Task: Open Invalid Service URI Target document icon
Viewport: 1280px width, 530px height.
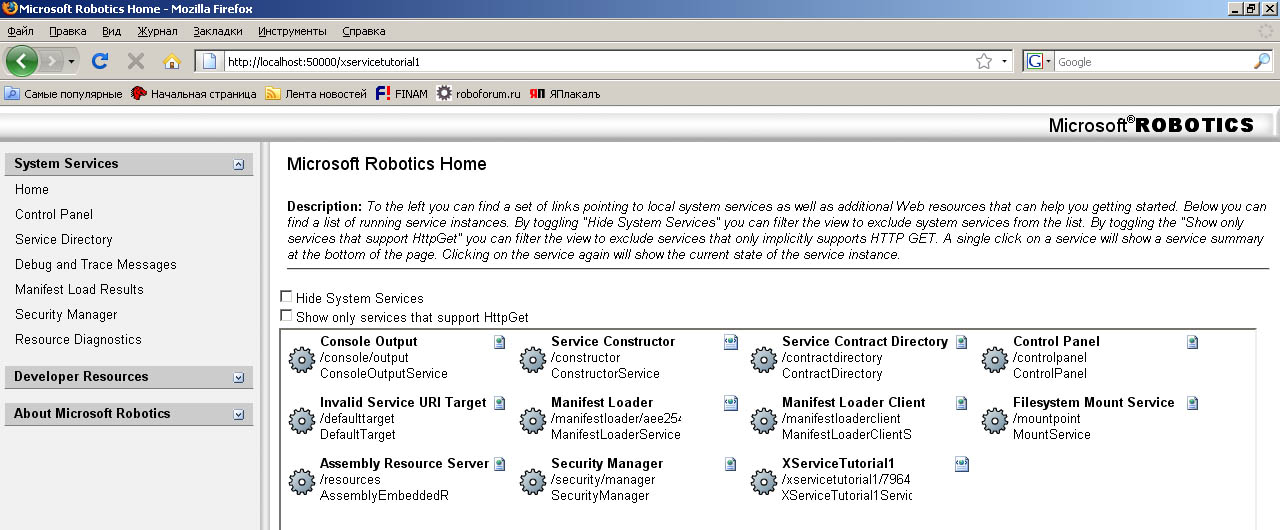Action: [x=500, y=403]
